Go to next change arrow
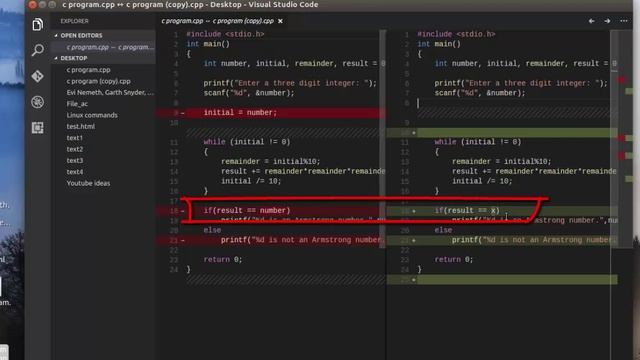This screenshot has width=640, height=360. tap(607, 21)
